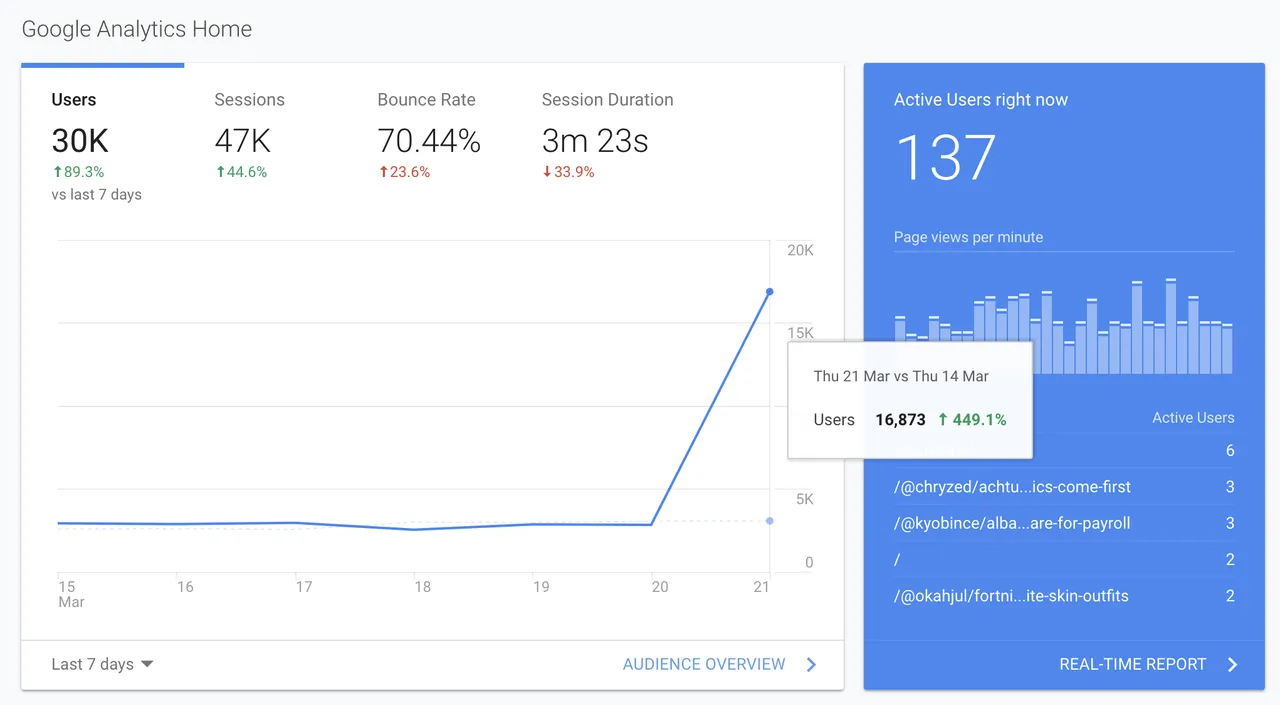
Task: Click the 21 Mar data point on chart
Action: coord(769,291)
